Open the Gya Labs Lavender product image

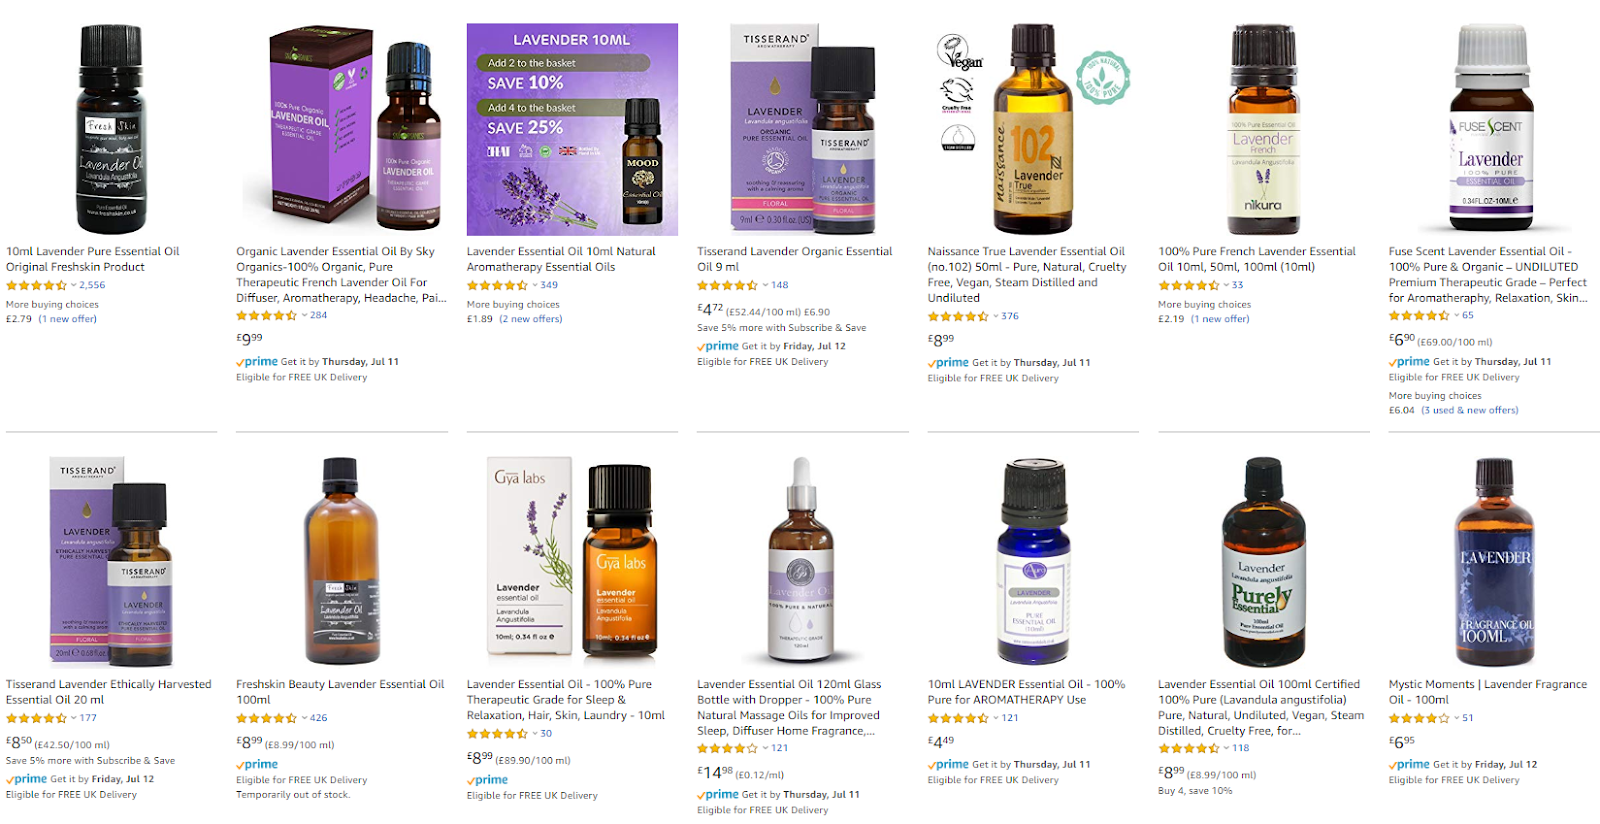click(x=573, y=560)
